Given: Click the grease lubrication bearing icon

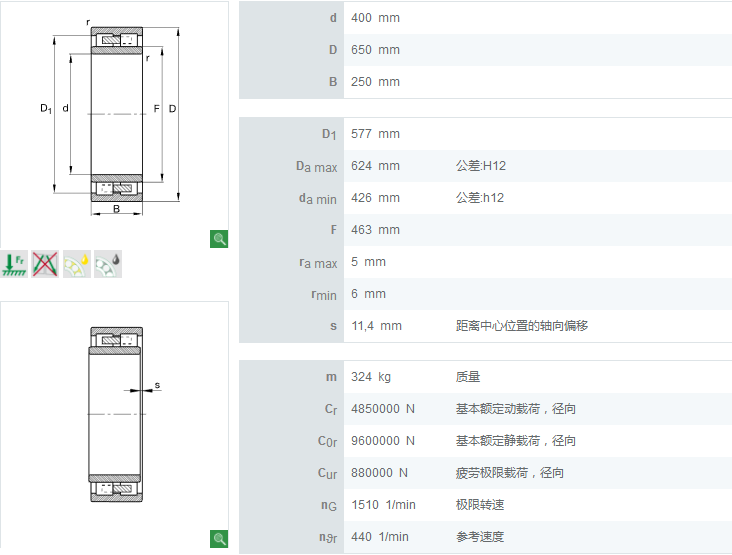Looking at the screenshot, I should (108, 264).
